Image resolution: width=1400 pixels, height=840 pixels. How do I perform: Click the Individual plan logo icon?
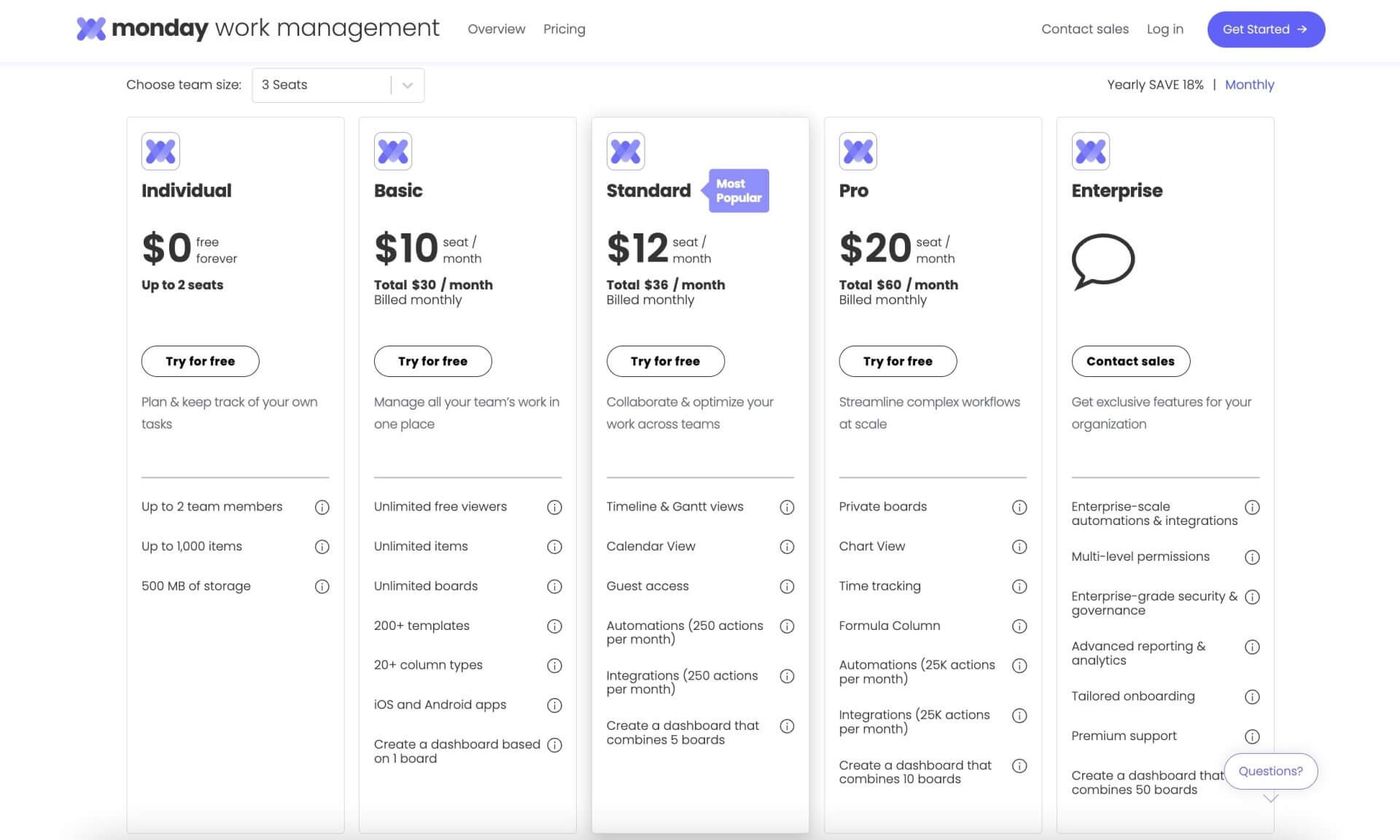[160, 151]
